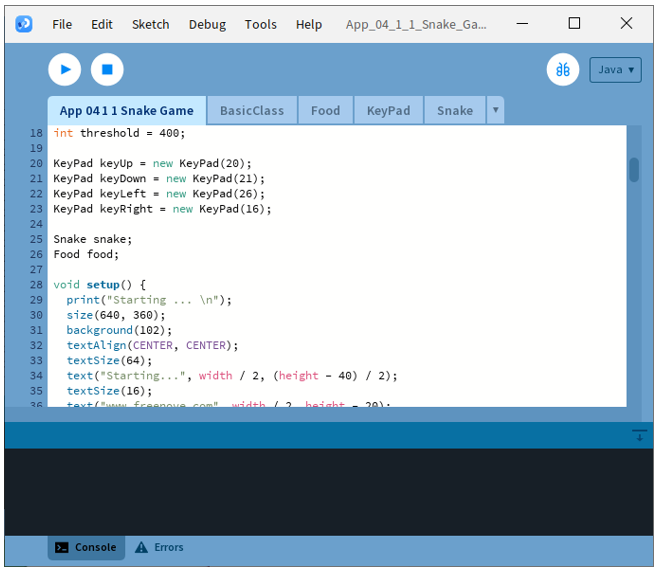Minimize the Processing window
The width and height of the screenshot is (661, 573).
click(522, 24)
